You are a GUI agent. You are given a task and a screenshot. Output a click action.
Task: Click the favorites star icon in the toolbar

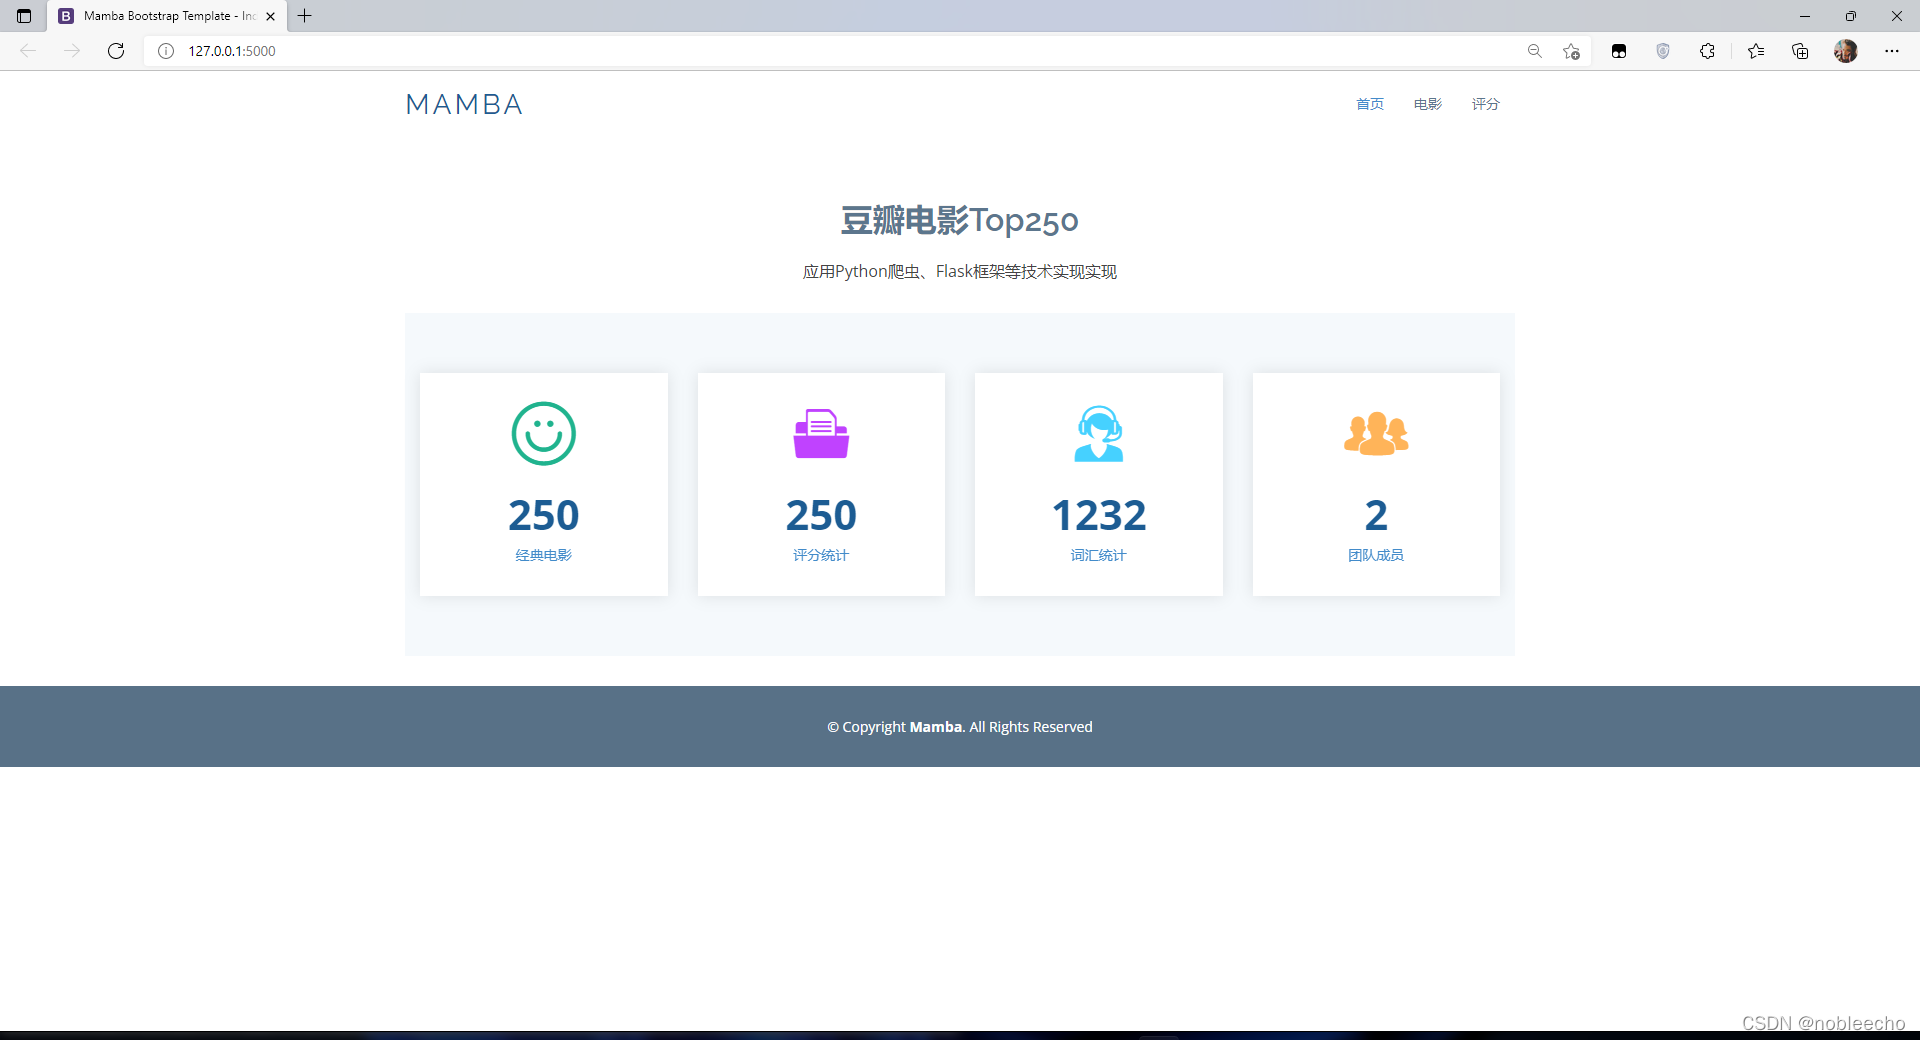click(x=1757, y=51)
